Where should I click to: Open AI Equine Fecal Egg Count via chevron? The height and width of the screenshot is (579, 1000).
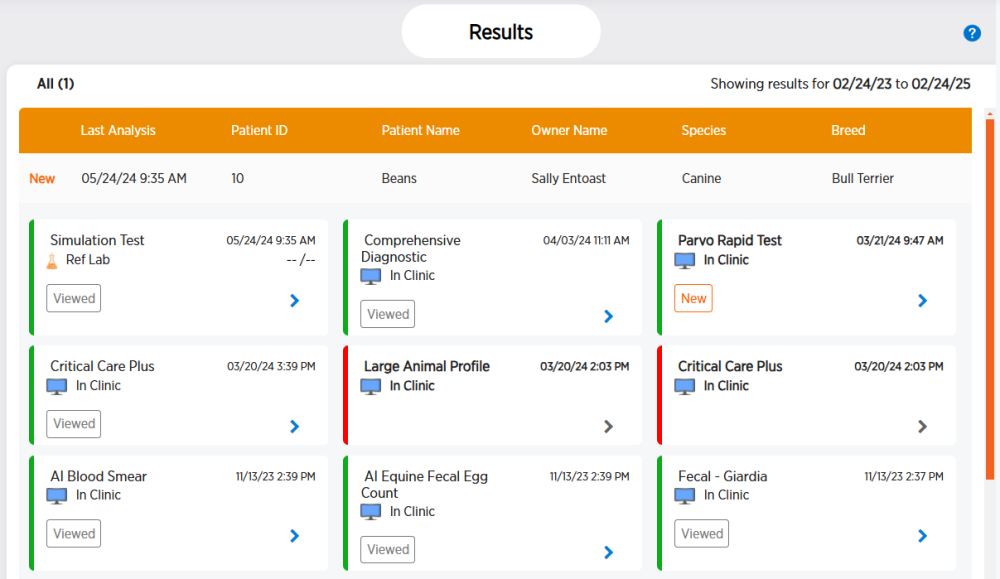(x=608, y=552)
